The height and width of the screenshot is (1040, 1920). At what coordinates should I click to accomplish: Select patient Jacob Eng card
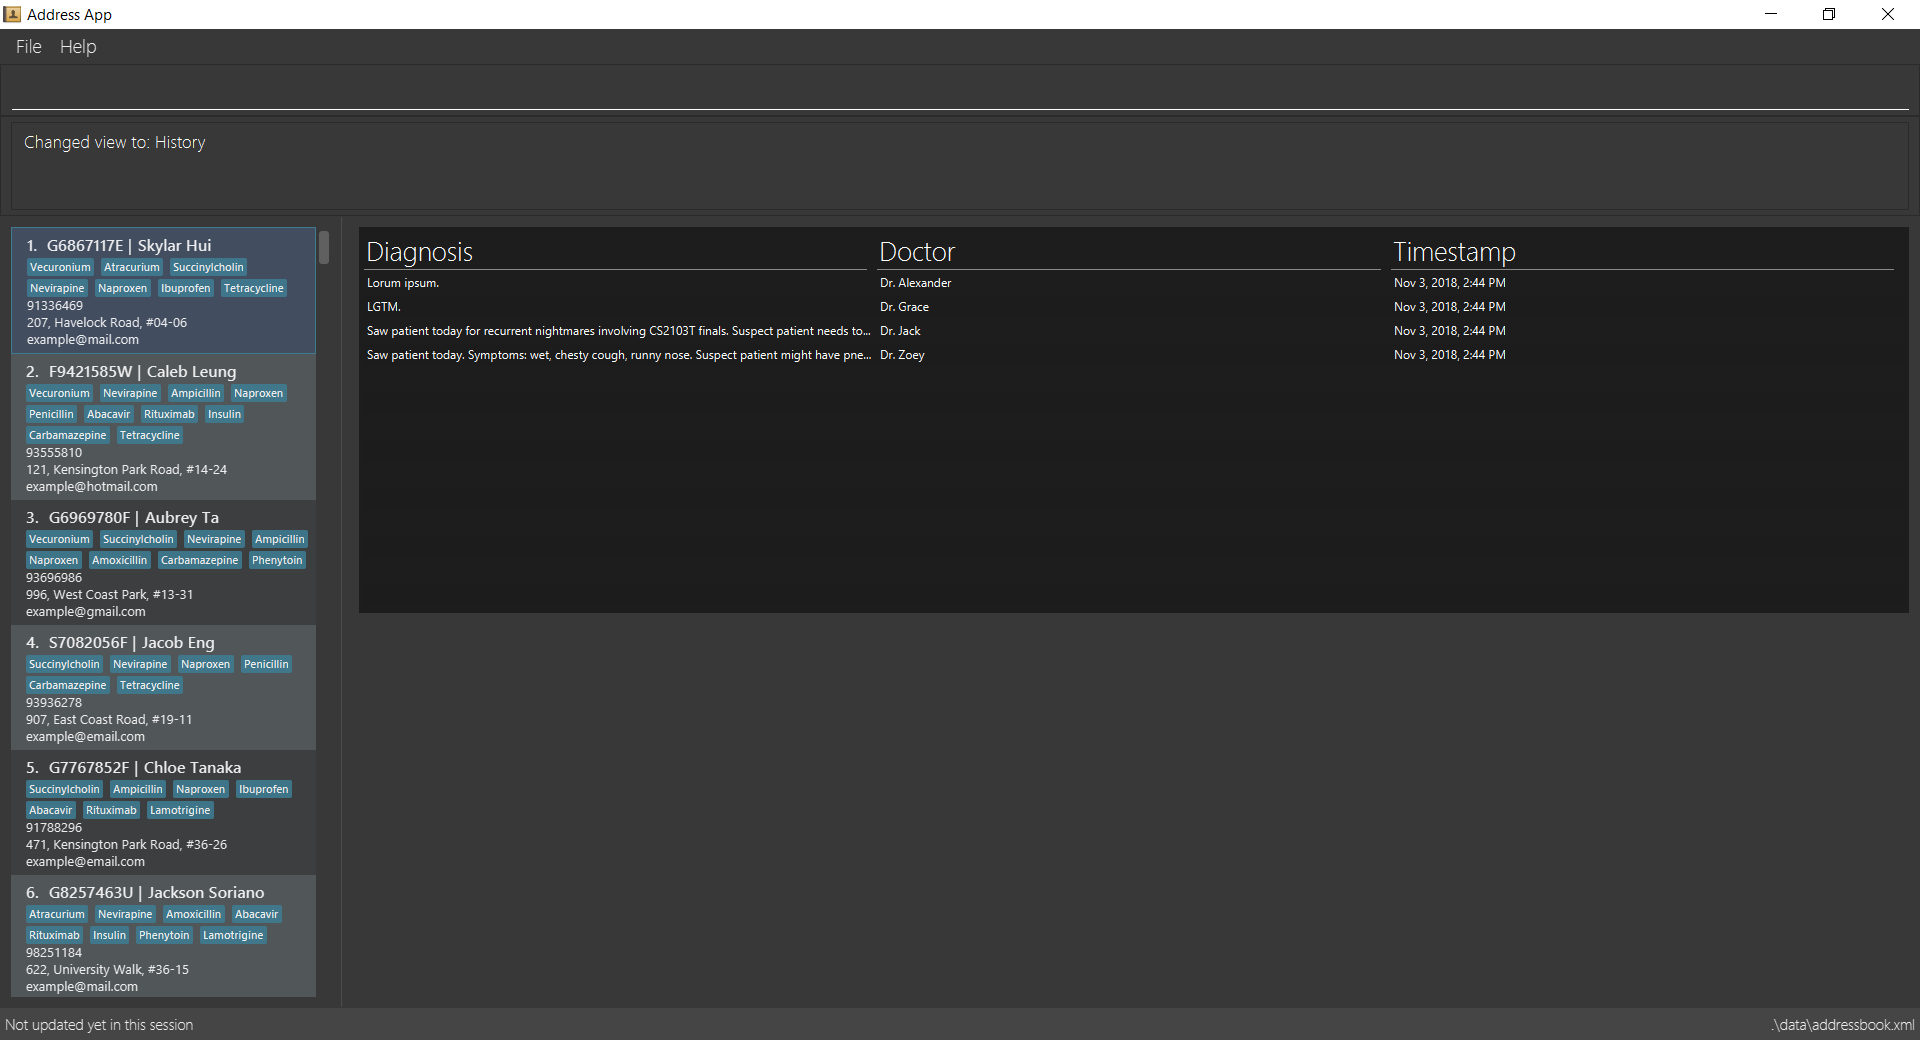164,687
